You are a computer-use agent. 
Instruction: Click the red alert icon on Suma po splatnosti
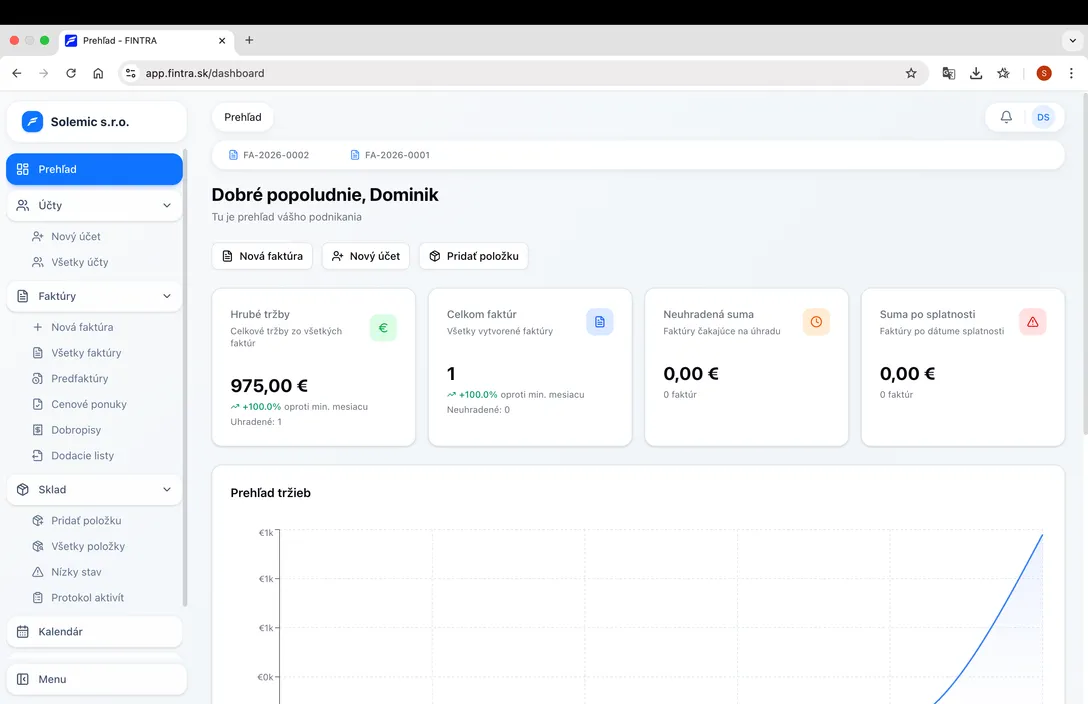(x=1033, y=321)
